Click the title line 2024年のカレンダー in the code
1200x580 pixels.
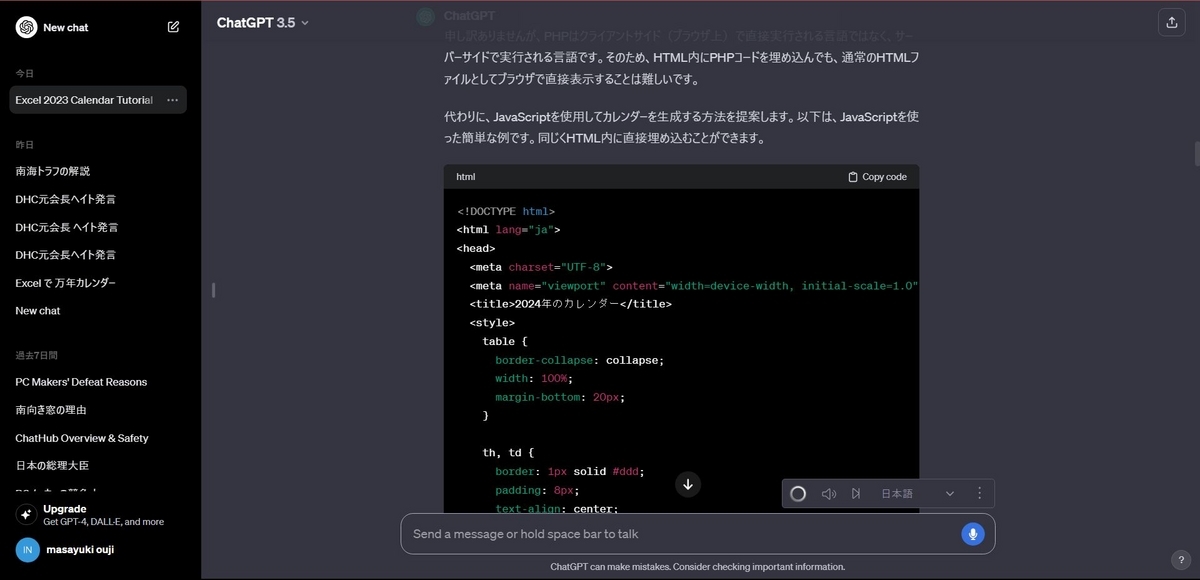(571, 304)
